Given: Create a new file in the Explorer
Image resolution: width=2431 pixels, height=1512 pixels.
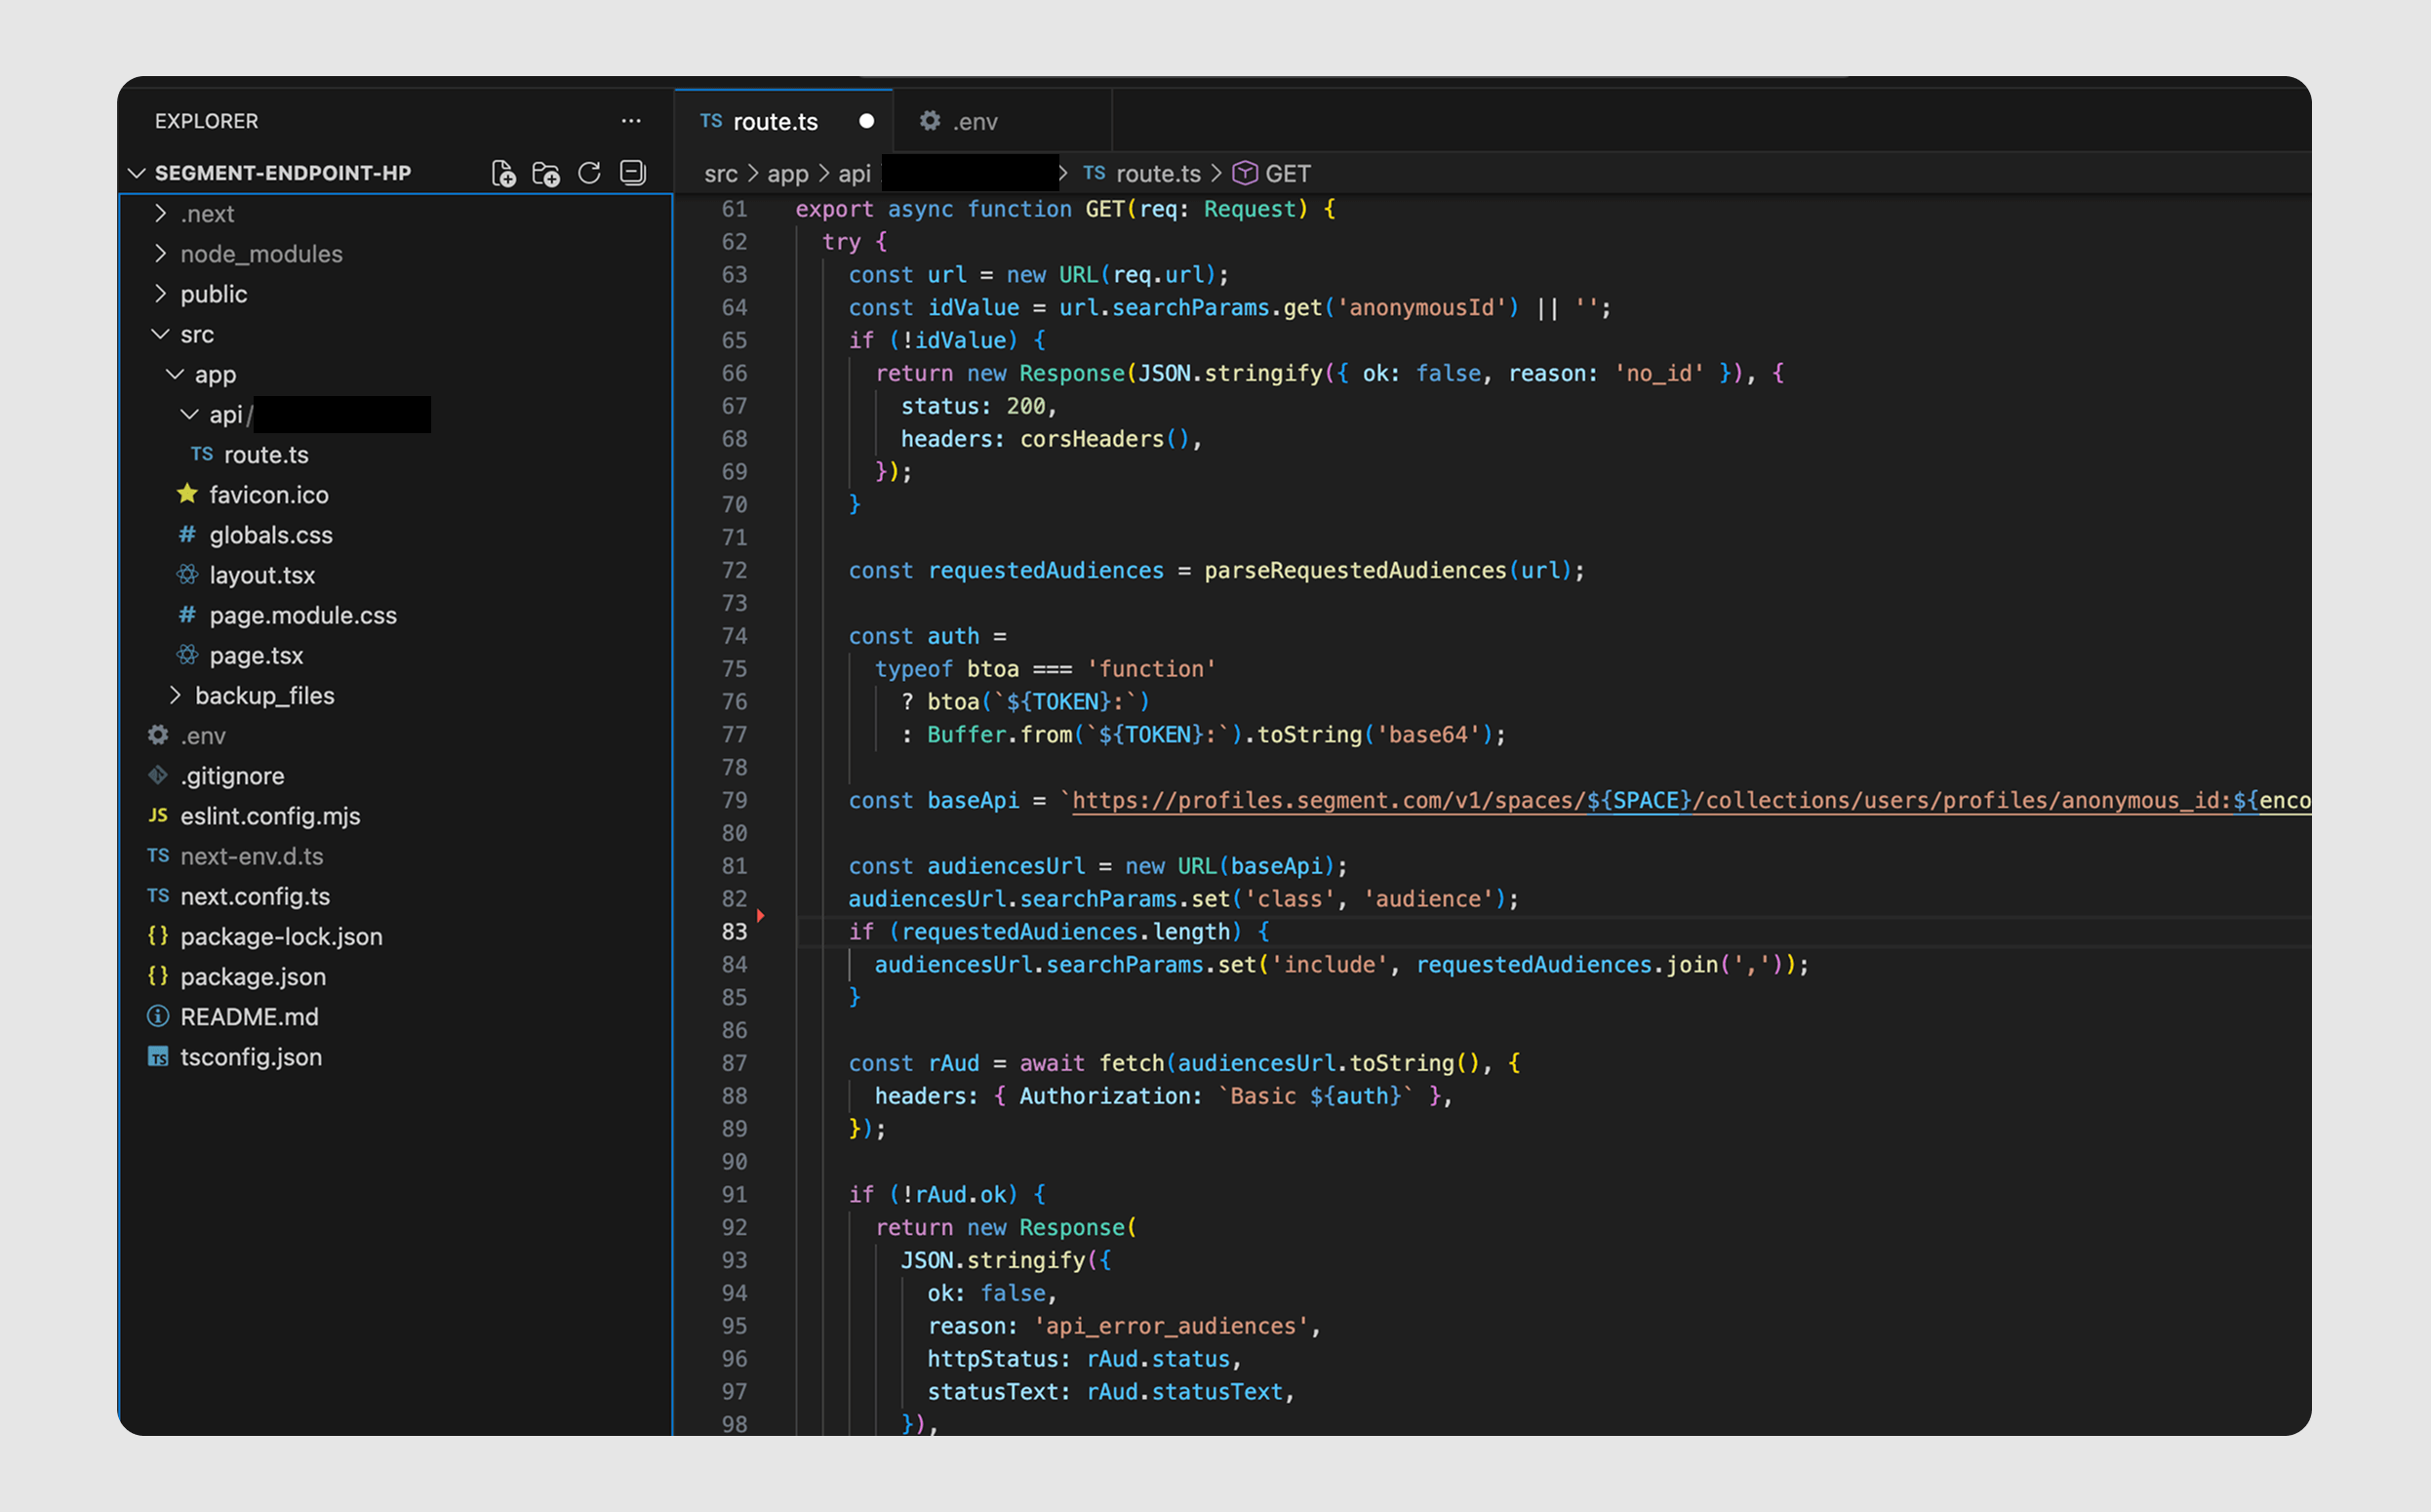Looking at the screenshot, I should (x=504, y=172).
